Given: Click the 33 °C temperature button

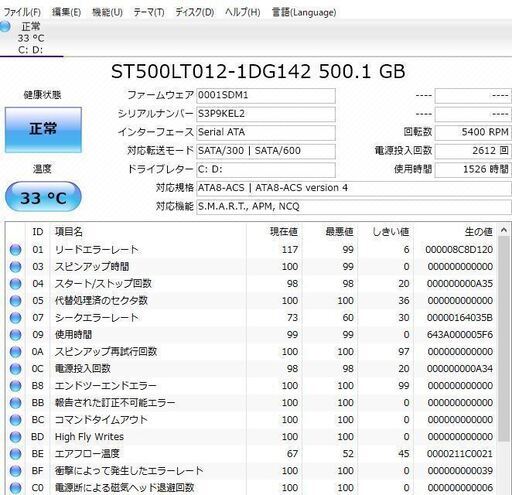Looking at the screenshot, I should [x=43, y=197].
